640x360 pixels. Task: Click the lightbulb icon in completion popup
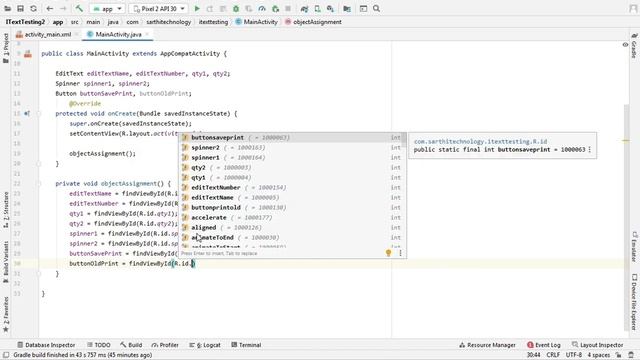389,253
